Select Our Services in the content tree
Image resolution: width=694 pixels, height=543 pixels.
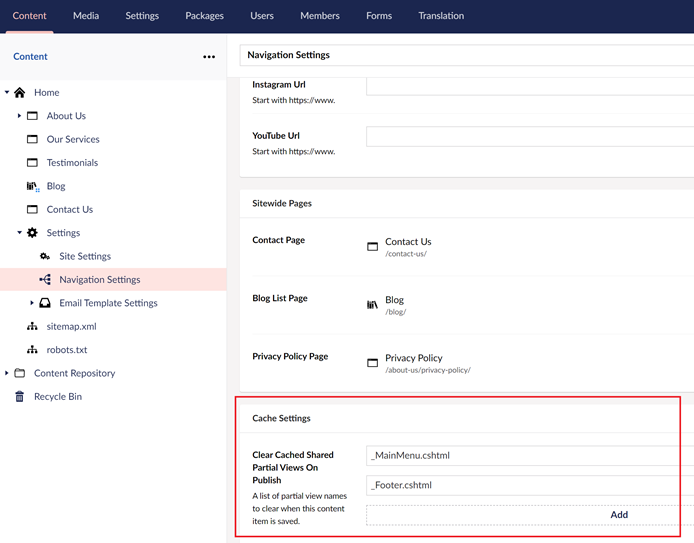point(73,139)
